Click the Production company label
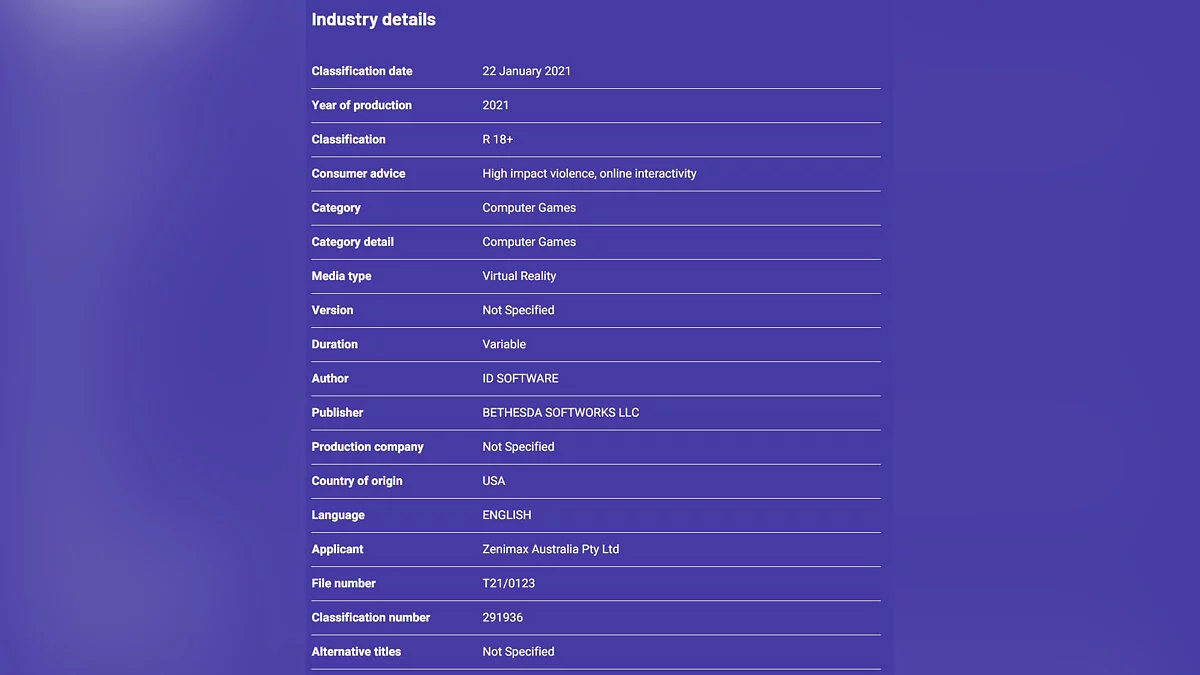The image size is (1200, 675). coord(367,447)
